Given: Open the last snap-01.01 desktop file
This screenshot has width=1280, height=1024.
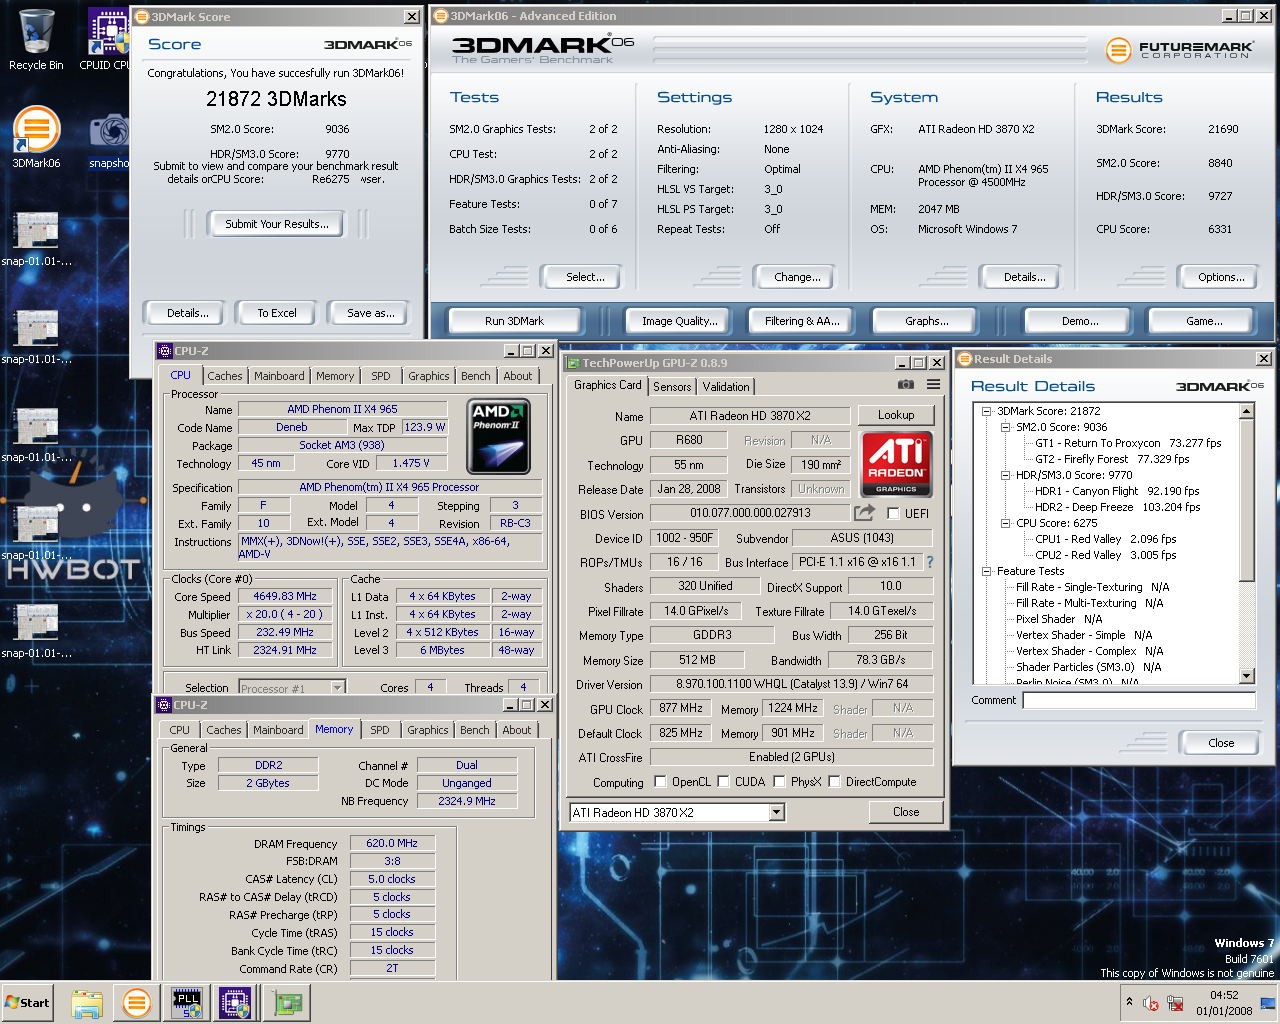Looking at the screenshot, I should pyautogui.click(x=36, y=632).
